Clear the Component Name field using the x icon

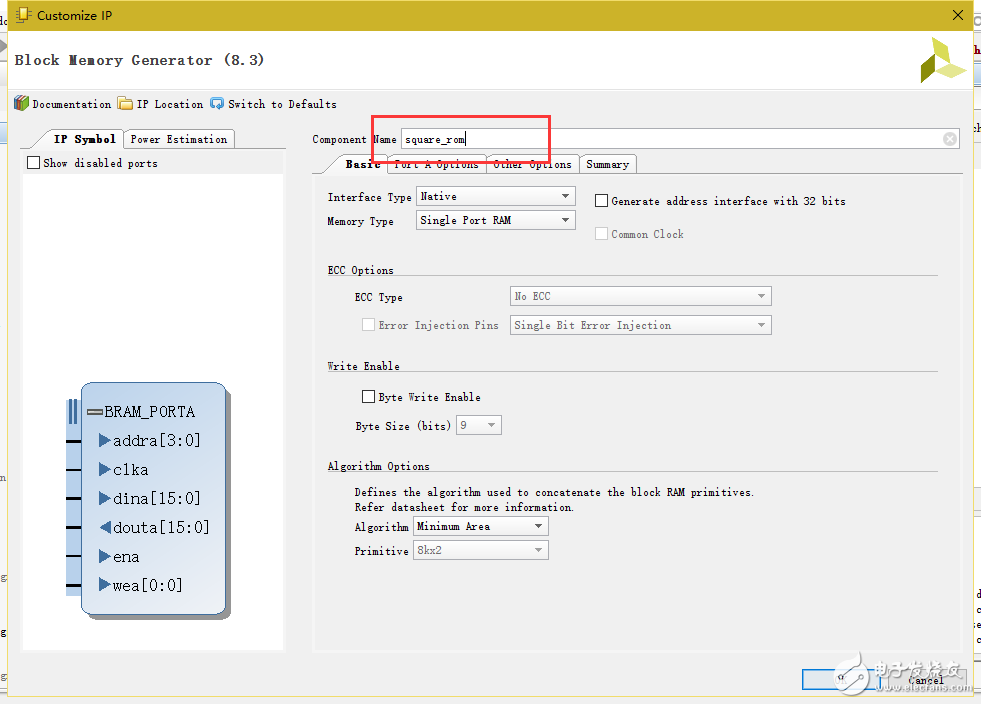click(x=949, y=139)
